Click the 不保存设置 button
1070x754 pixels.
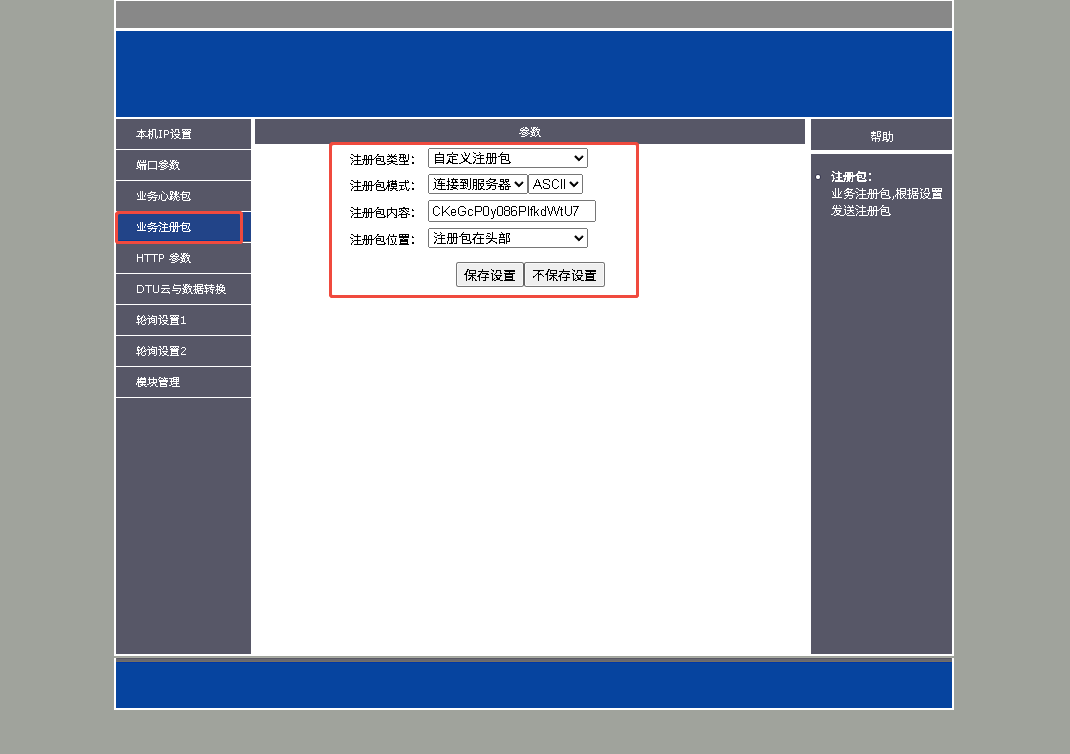[x=564, y=275]
